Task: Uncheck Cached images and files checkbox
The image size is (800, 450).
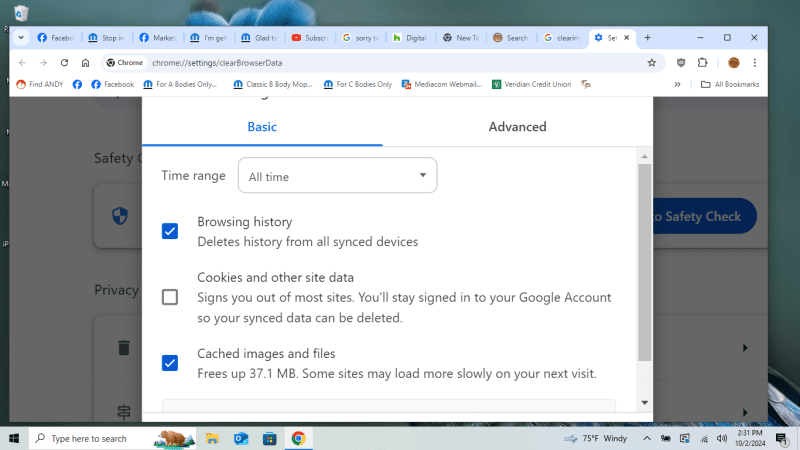Action: (170, 363)
